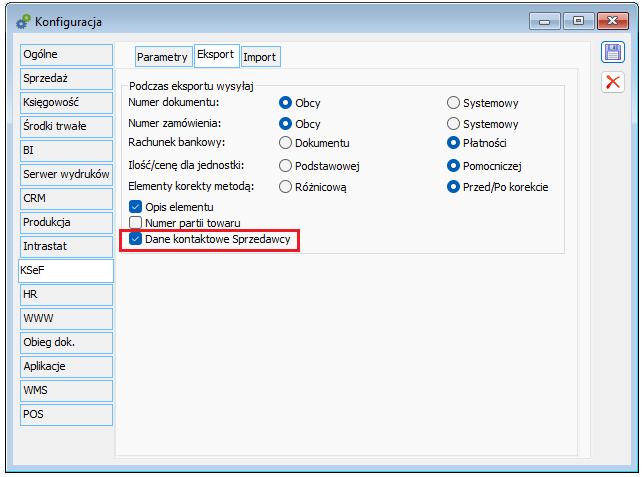Image resolution: width=642 pixels, height=477 pixels.
Task: Select Systemowy for Numer zamówienia
Action: point(454,123)
